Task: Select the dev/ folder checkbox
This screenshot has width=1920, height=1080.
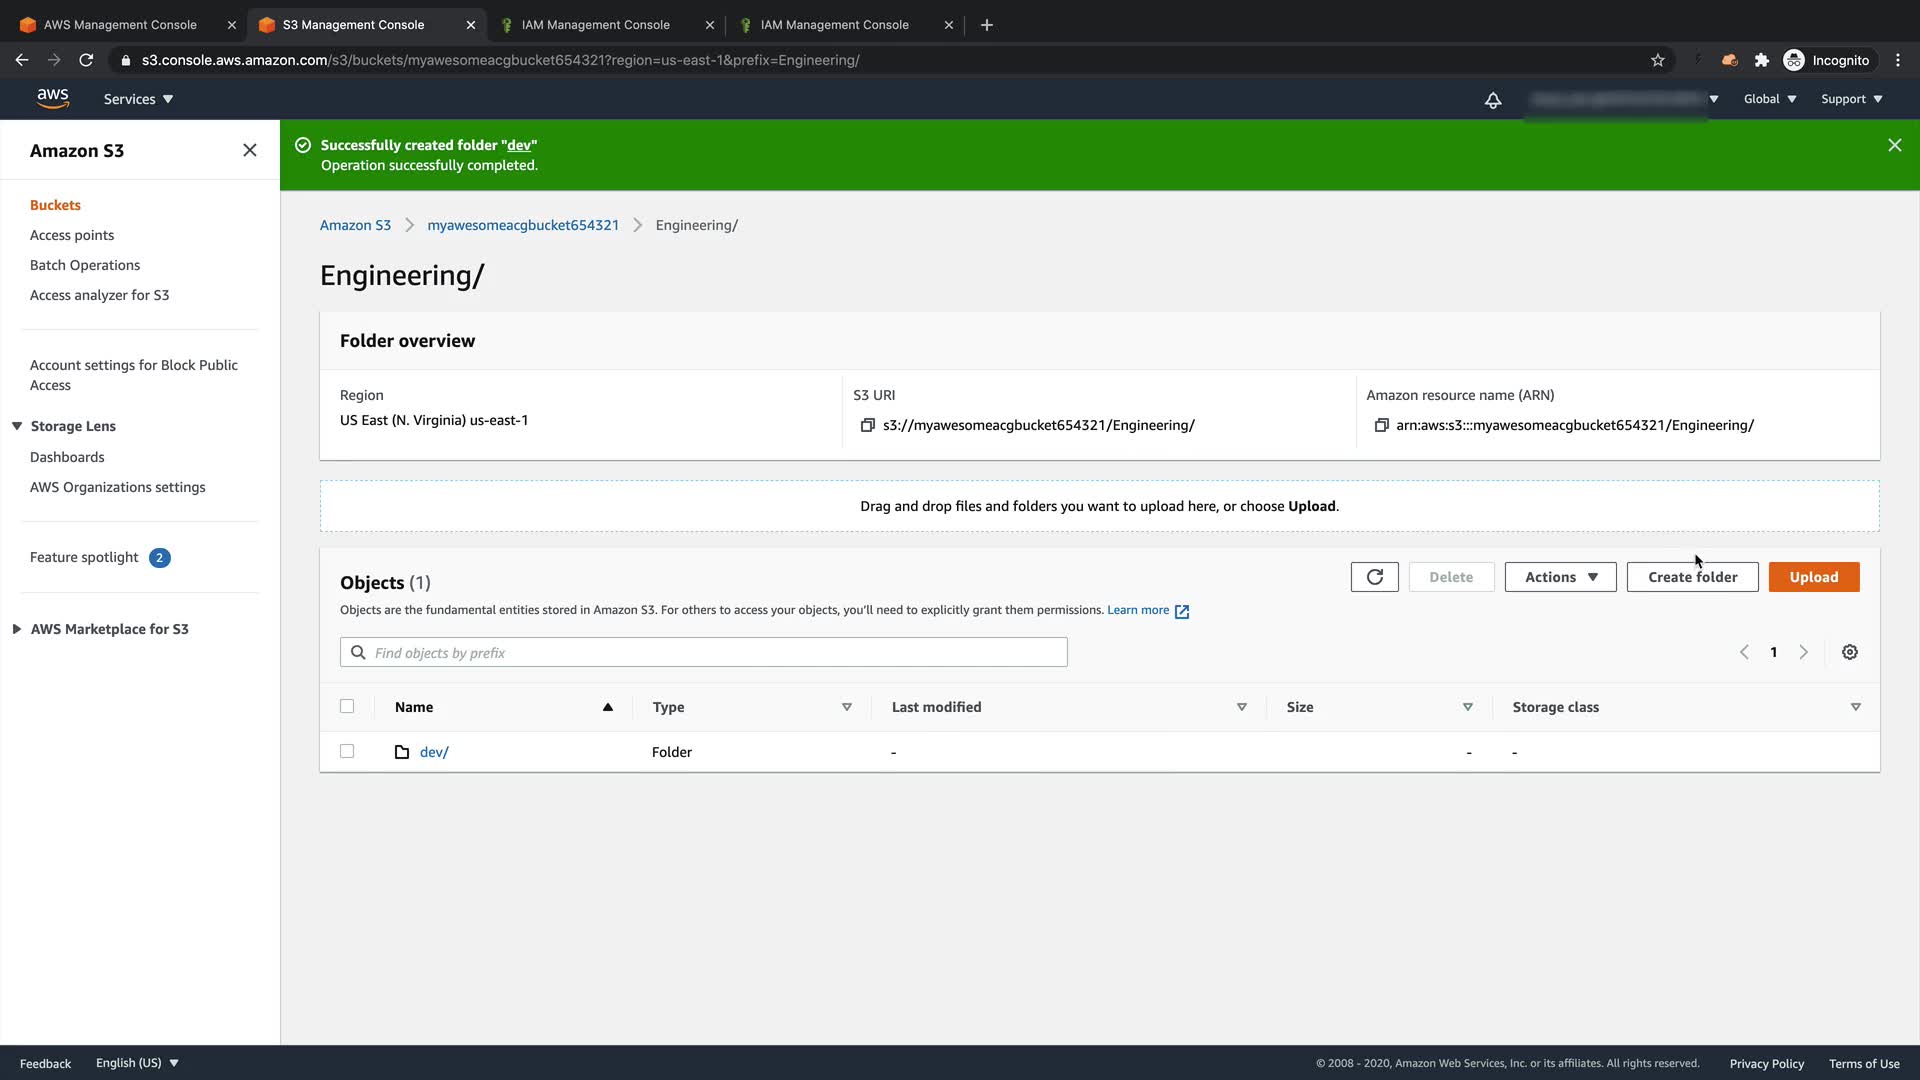Action: pos(347,751)
